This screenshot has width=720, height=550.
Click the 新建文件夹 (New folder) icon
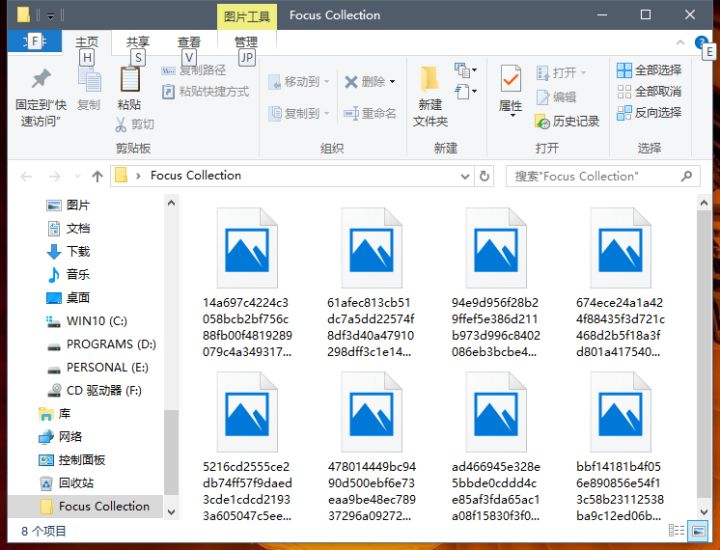click(x=430, y=80)
